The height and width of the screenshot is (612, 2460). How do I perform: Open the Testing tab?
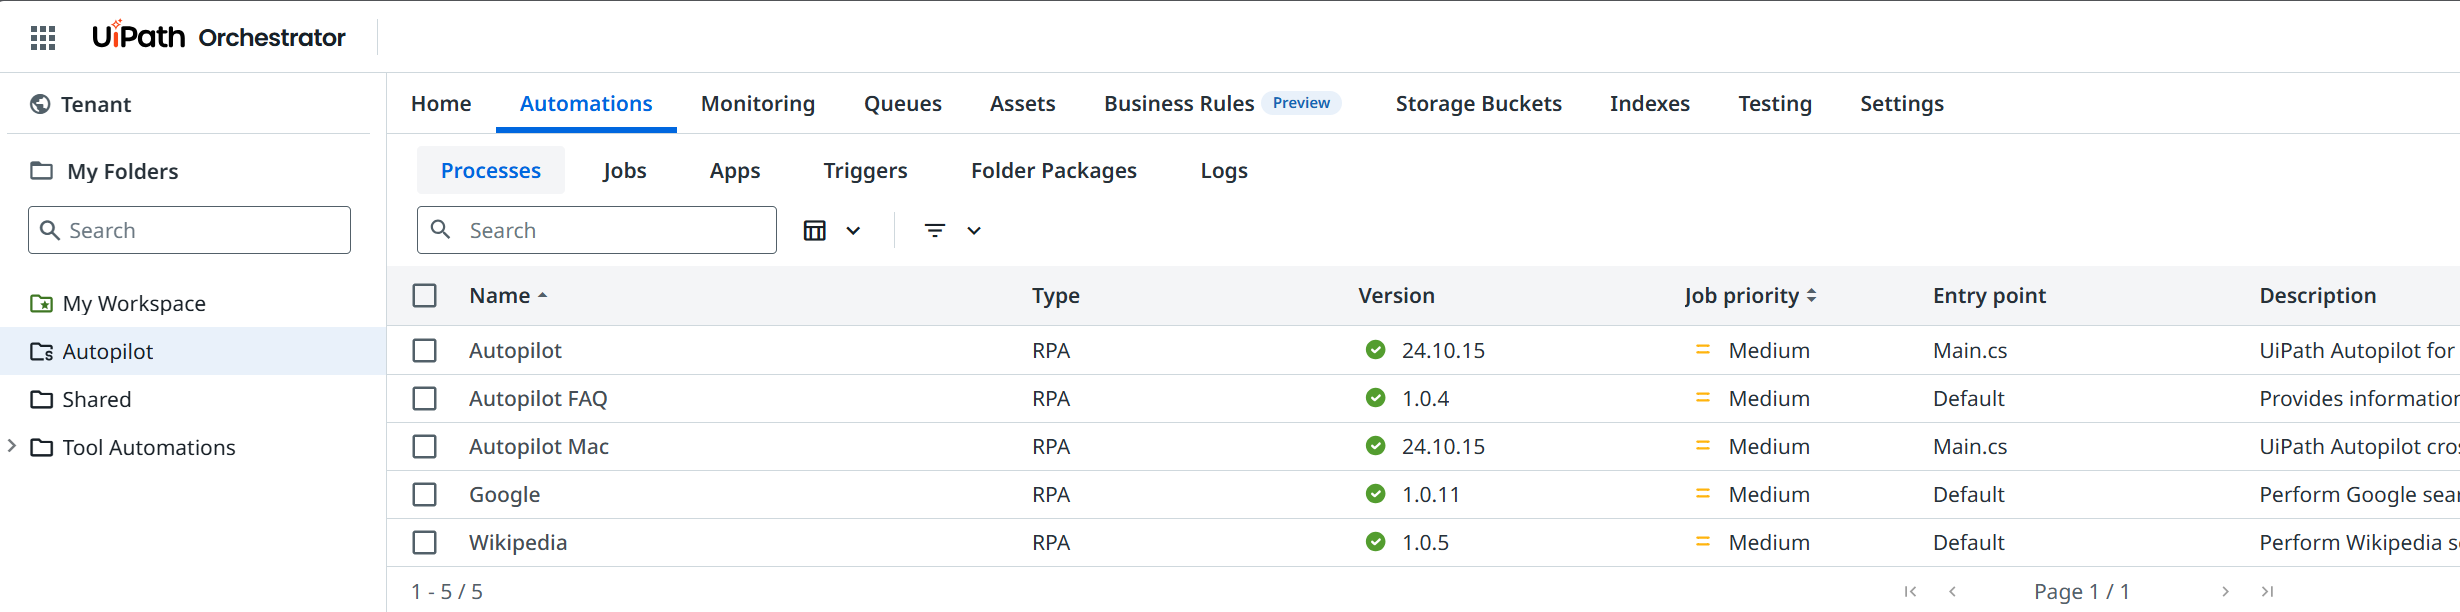tap(1775, 103)
